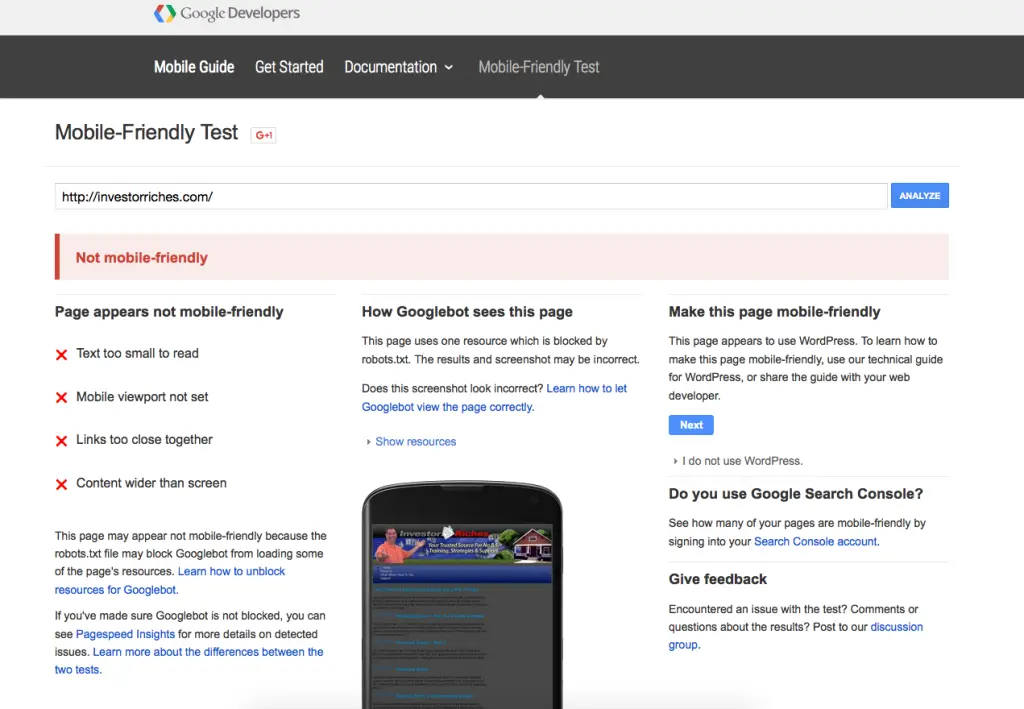Go to Get Started page
Screen dimensions: 1024x709
pyautogui.click(x=289, y=67)
